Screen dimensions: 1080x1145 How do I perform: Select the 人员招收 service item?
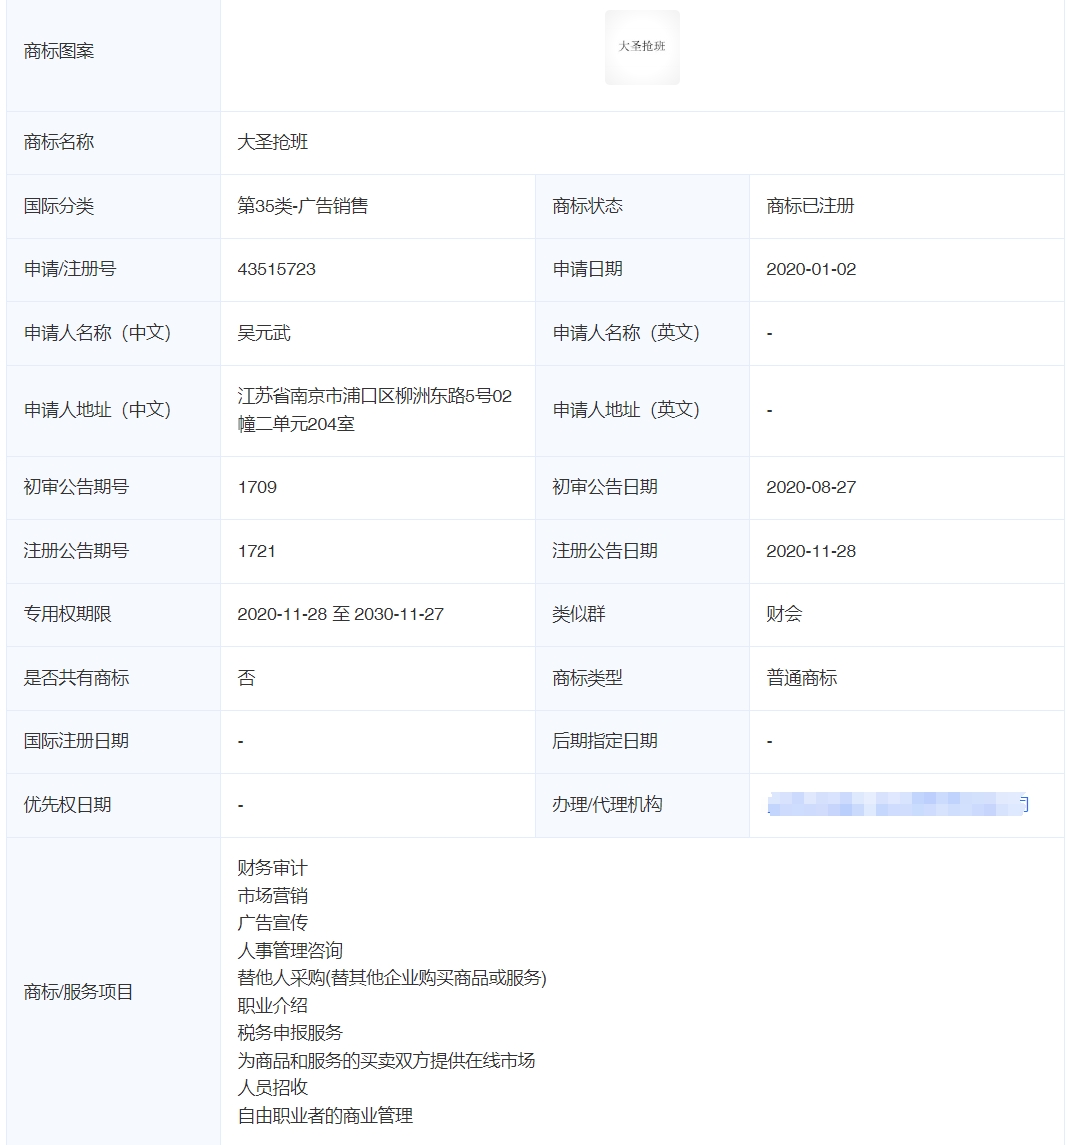pos(270,1089)
